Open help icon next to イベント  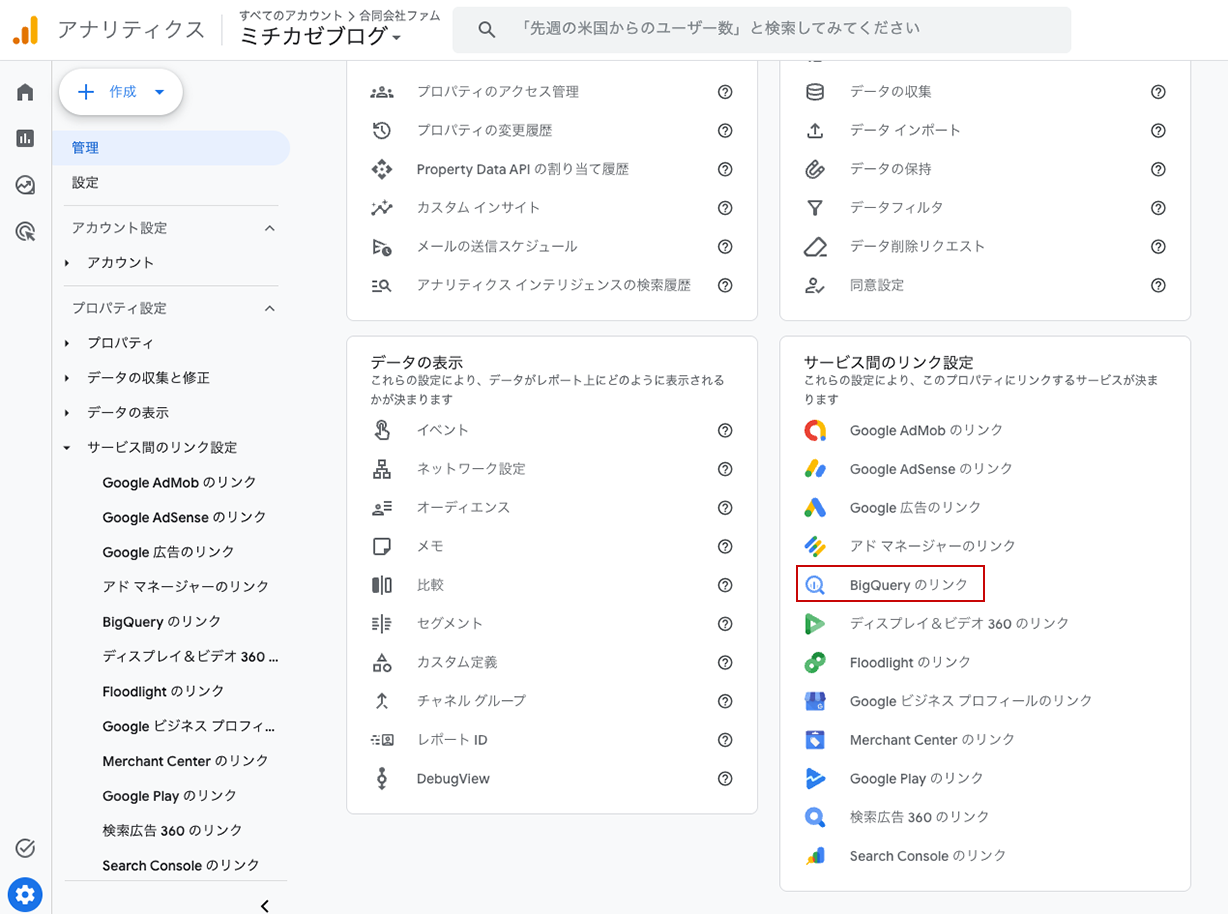725,431
